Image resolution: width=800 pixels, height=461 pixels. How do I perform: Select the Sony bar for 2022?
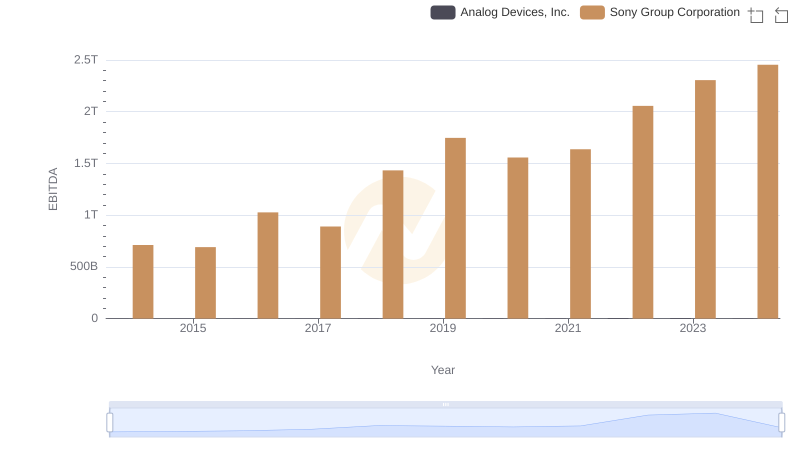tap(643, 212)
